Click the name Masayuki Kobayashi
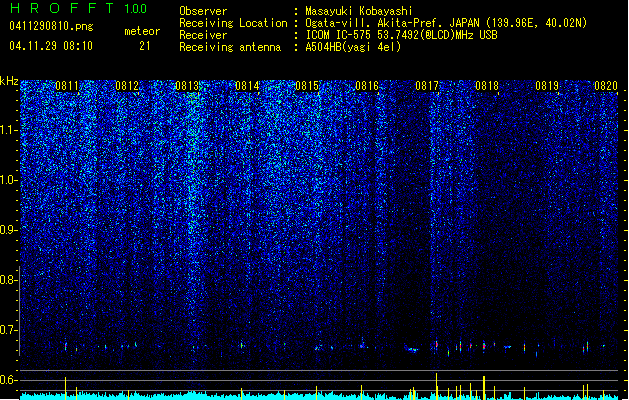Viewport: 629px width, 400px height. pyautogui.click(x=359, y=11)
